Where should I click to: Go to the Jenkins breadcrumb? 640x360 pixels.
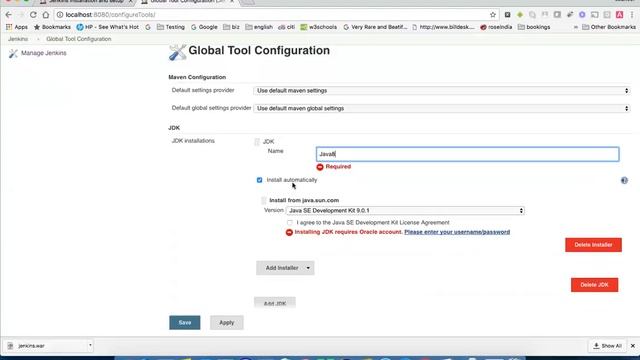pos(18,39)
